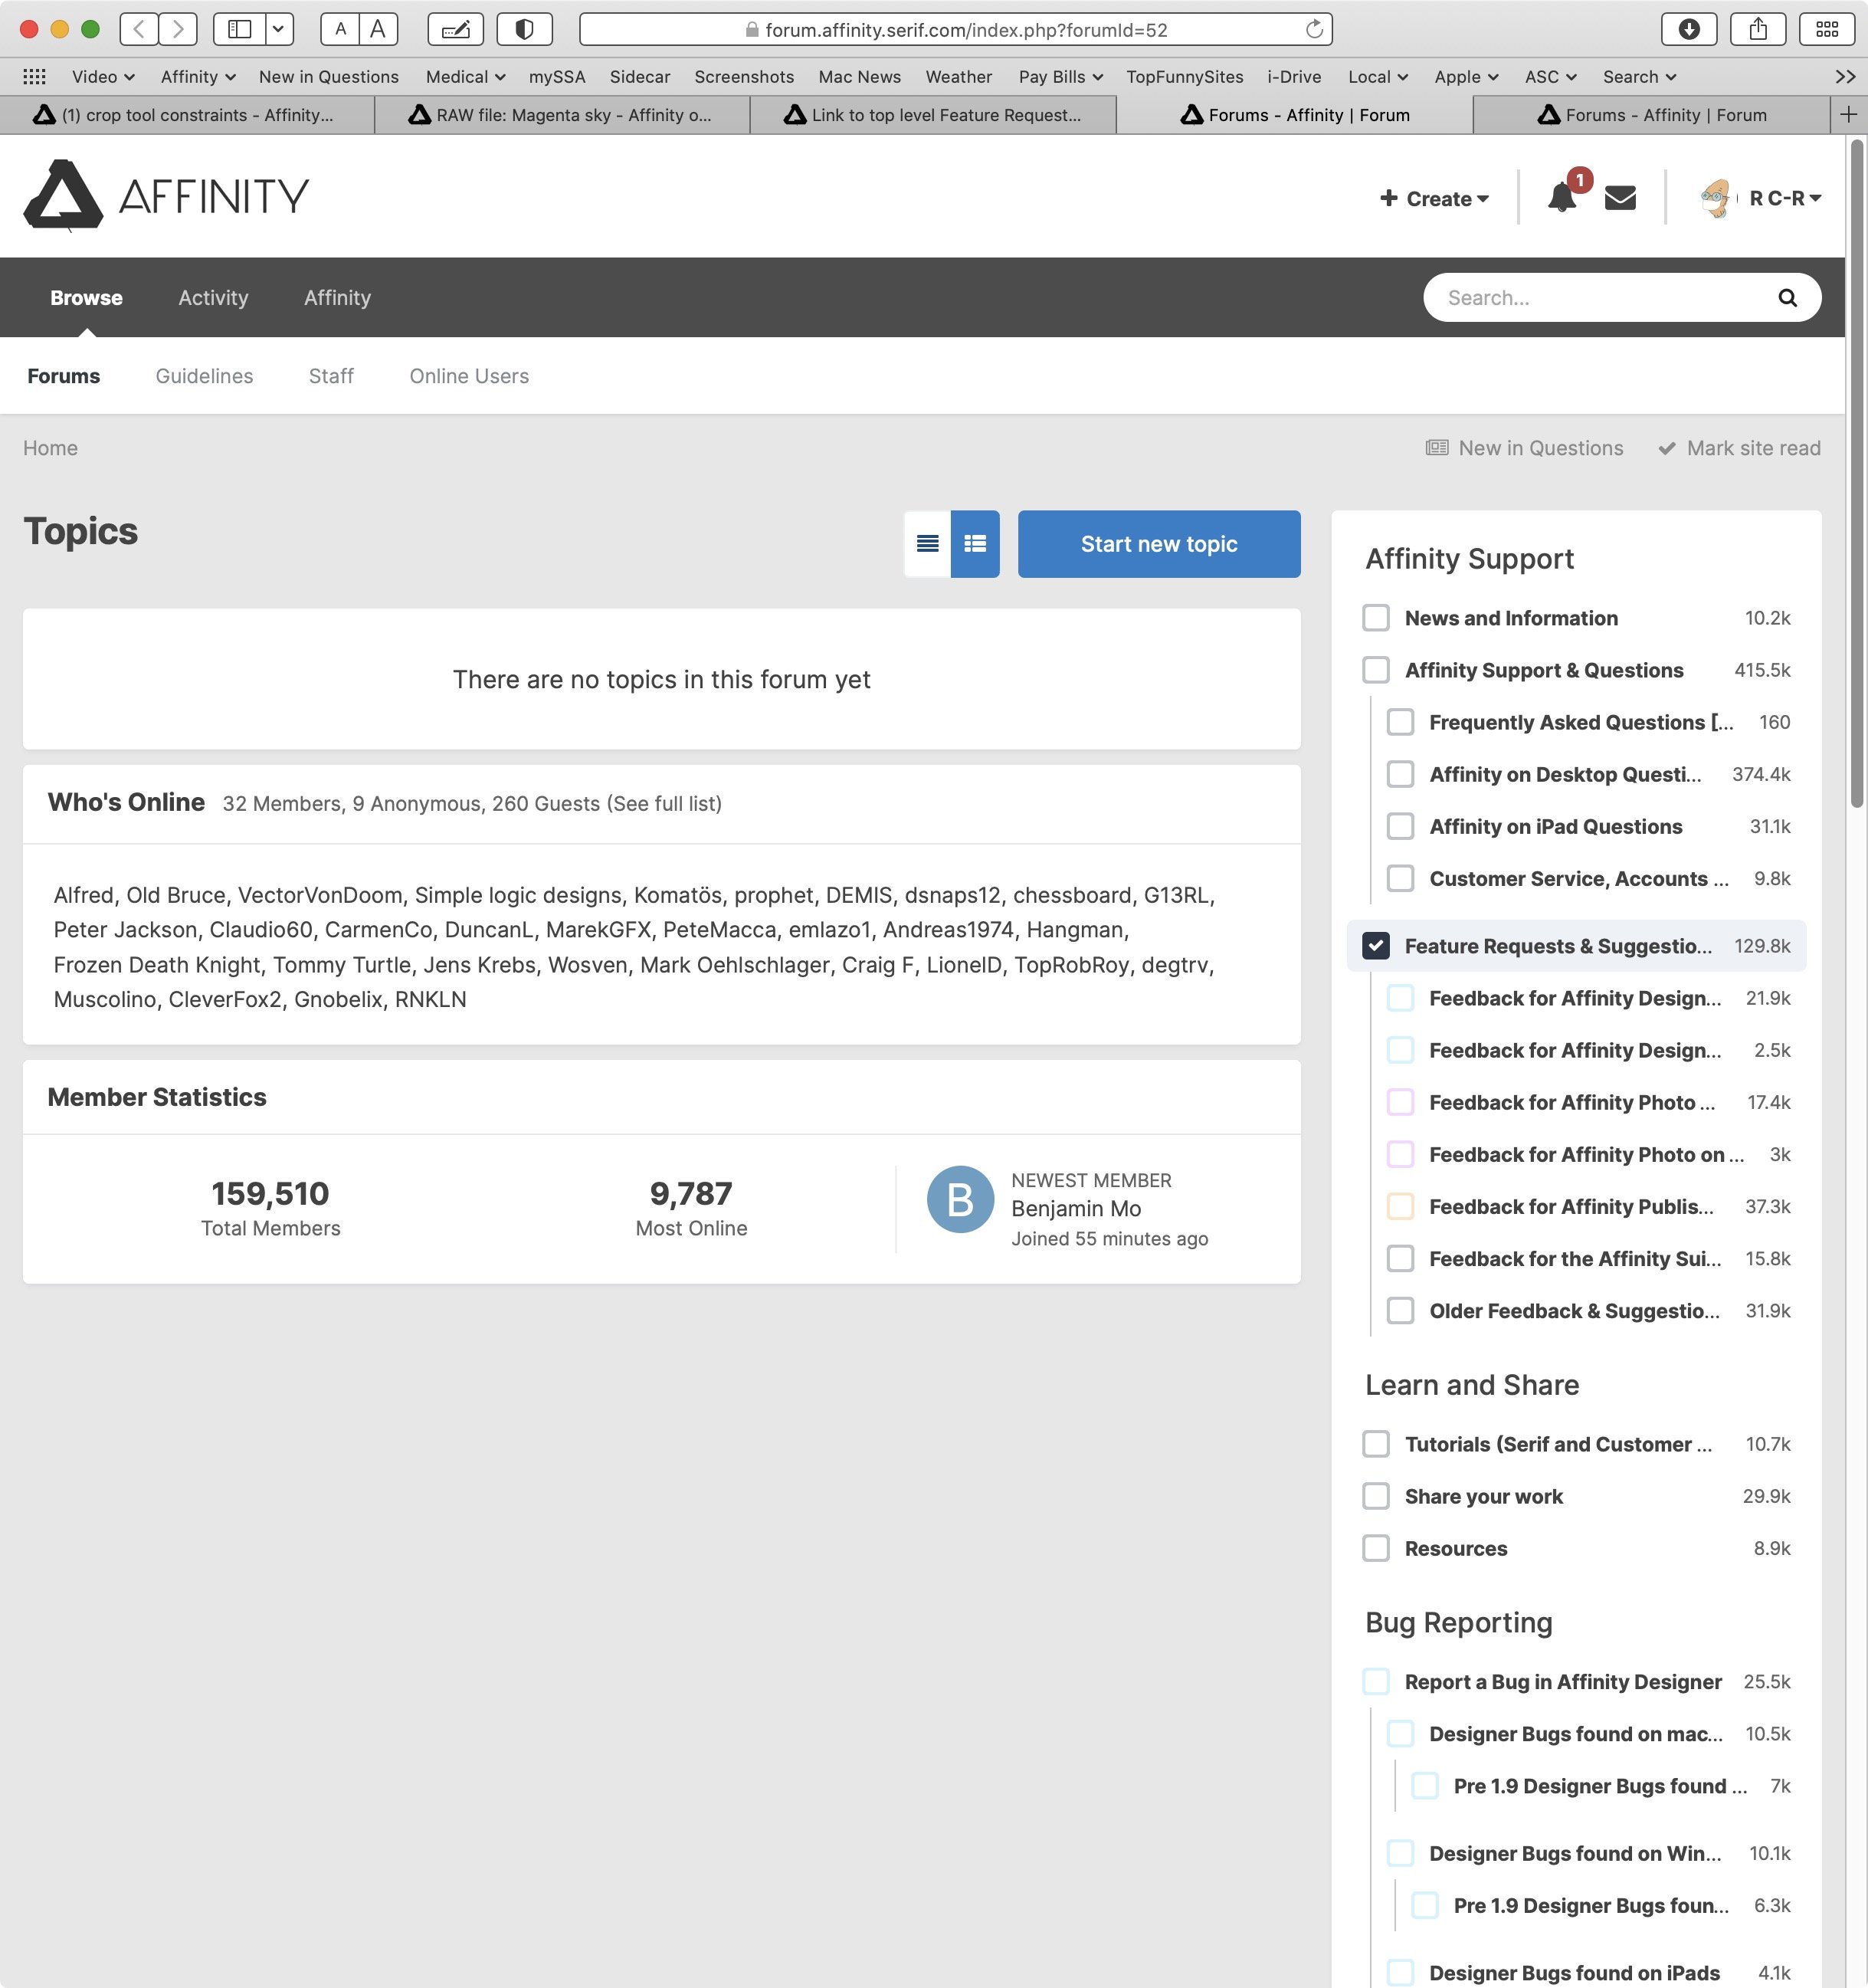Image resolution: width=1868 pixels, height=1988 pixels.
Task: Switch to expanded list view icon
Action: [x=975, y=544]
